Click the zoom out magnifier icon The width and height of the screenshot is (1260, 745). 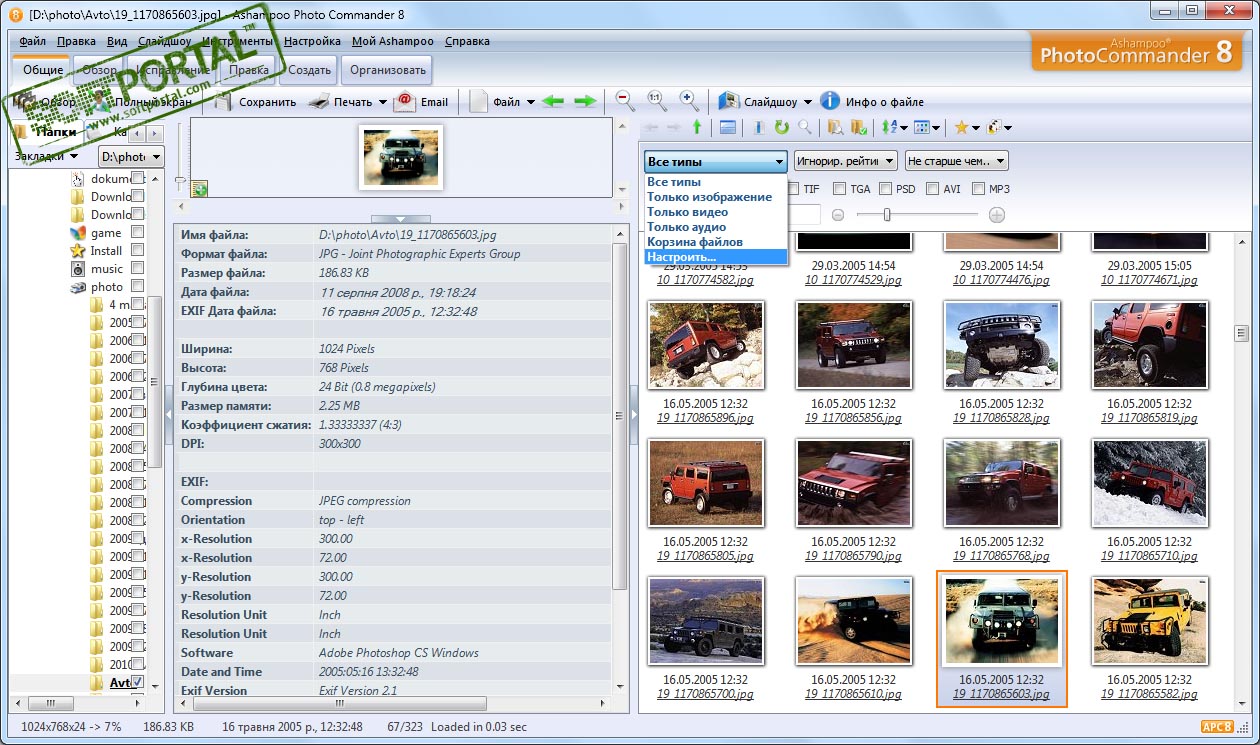[x=625, y=101]
